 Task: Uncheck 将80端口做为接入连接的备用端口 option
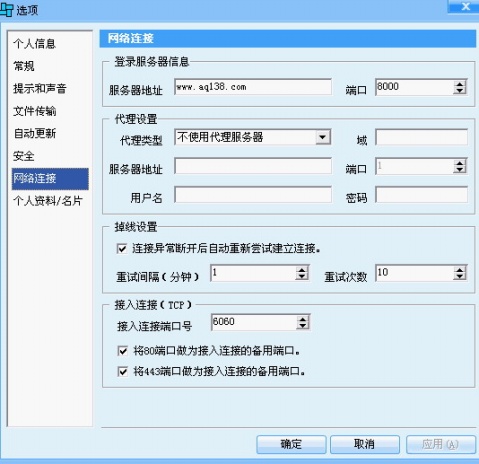[123, 351]
